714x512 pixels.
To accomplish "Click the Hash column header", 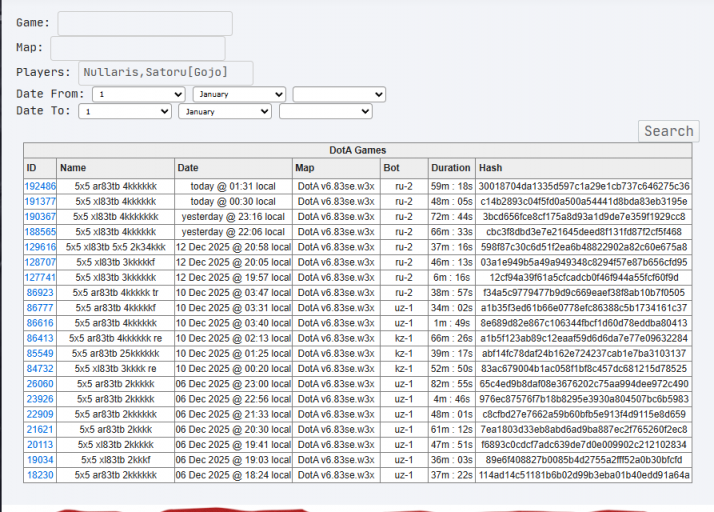I will click(584, 168).
